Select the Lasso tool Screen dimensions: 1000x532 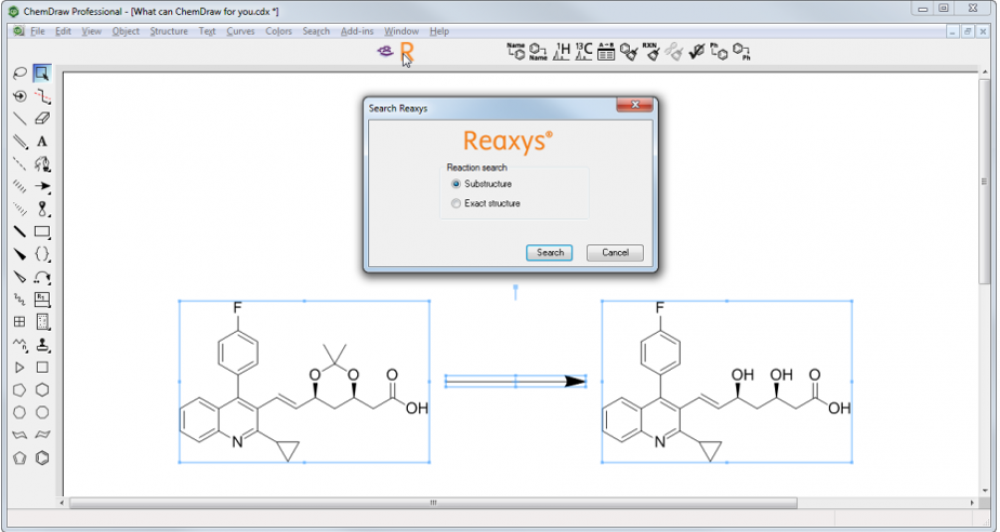19,73
